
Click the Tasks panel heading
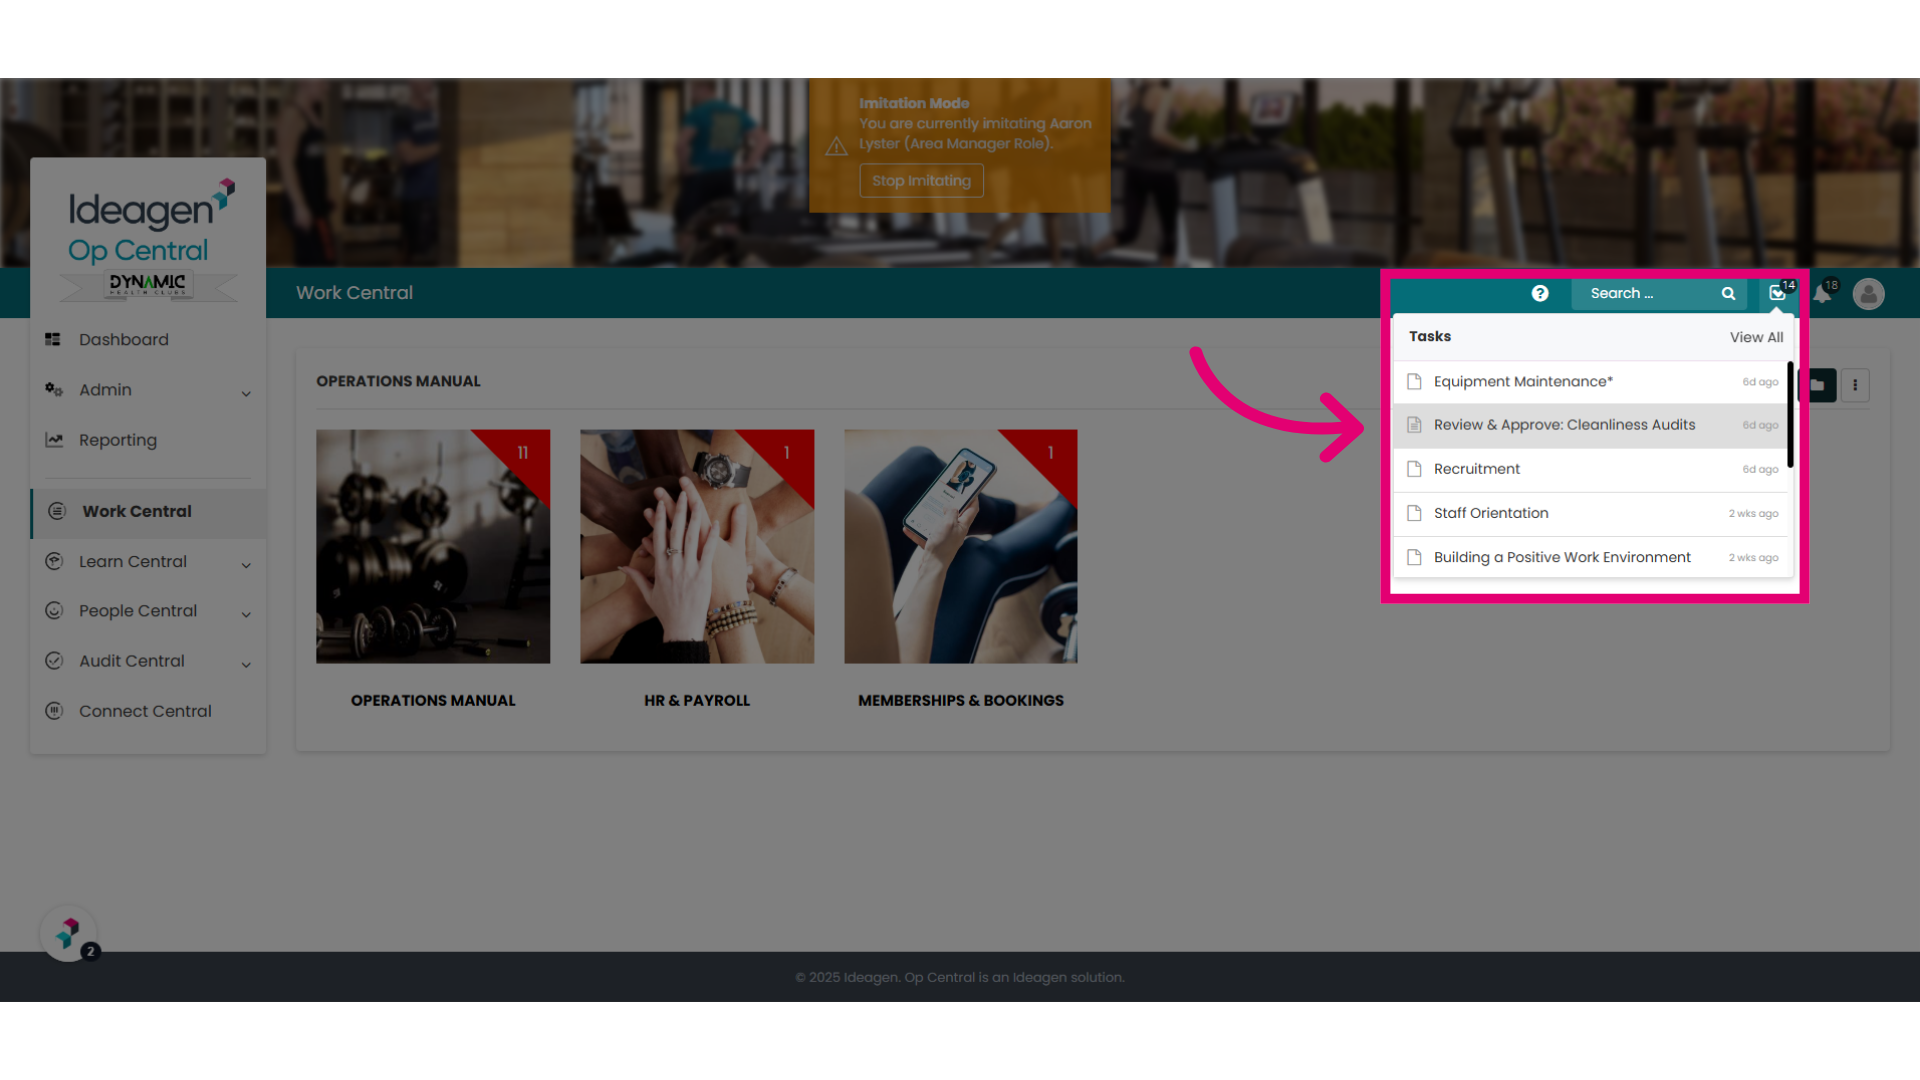tap(1430, 336)
